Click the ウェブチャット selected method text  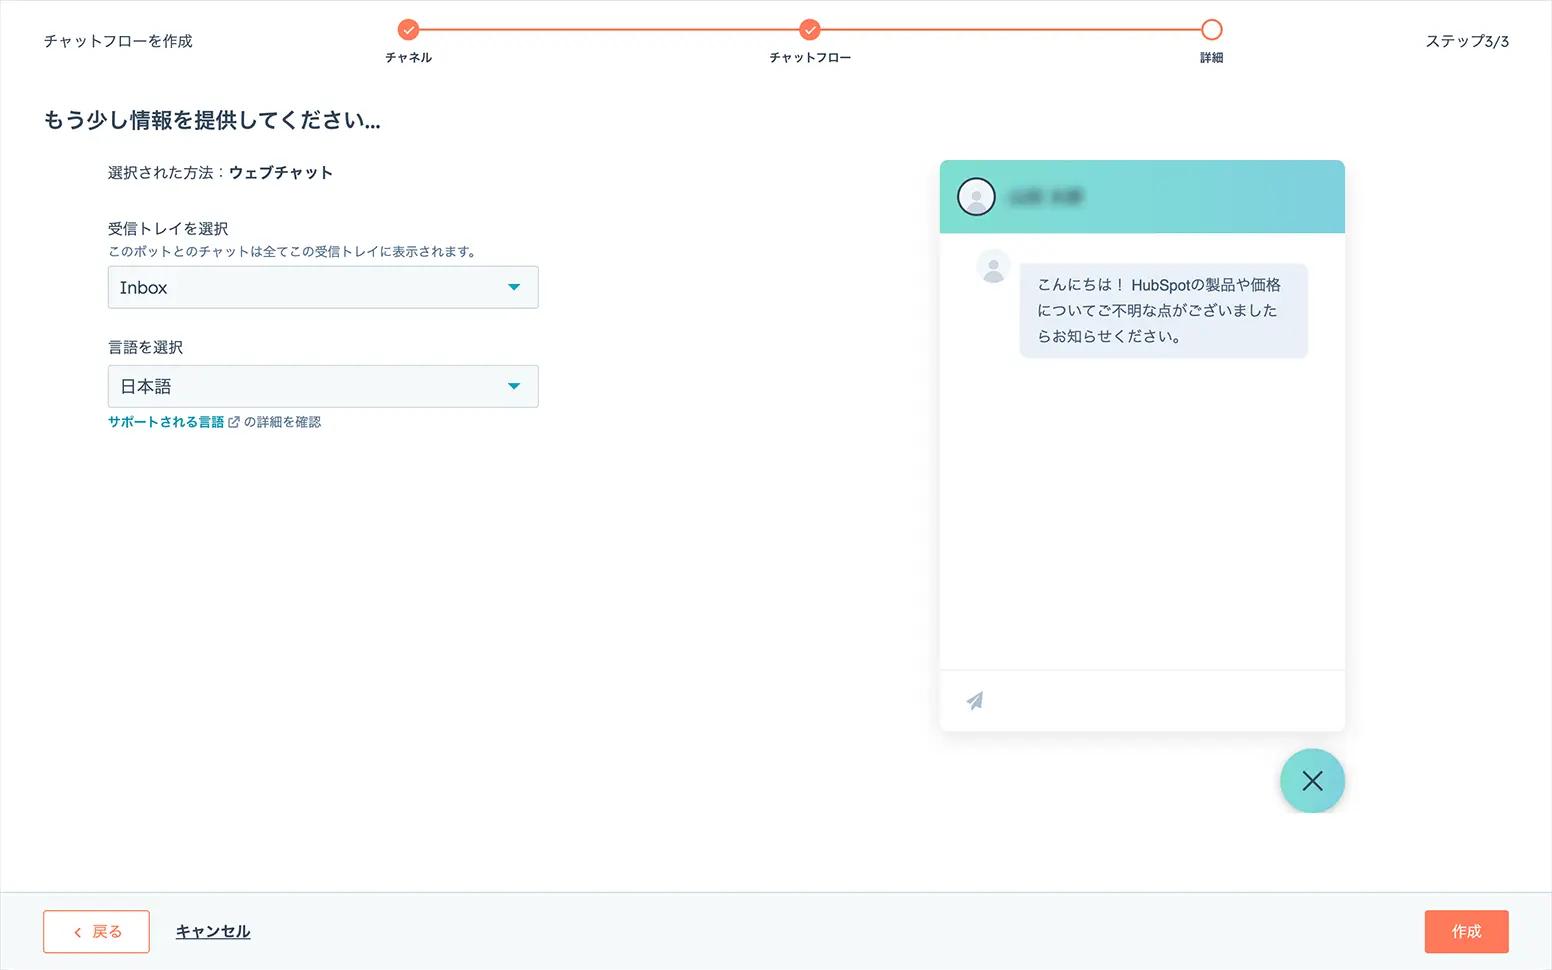pyautogui.click(x=281, y=172)
